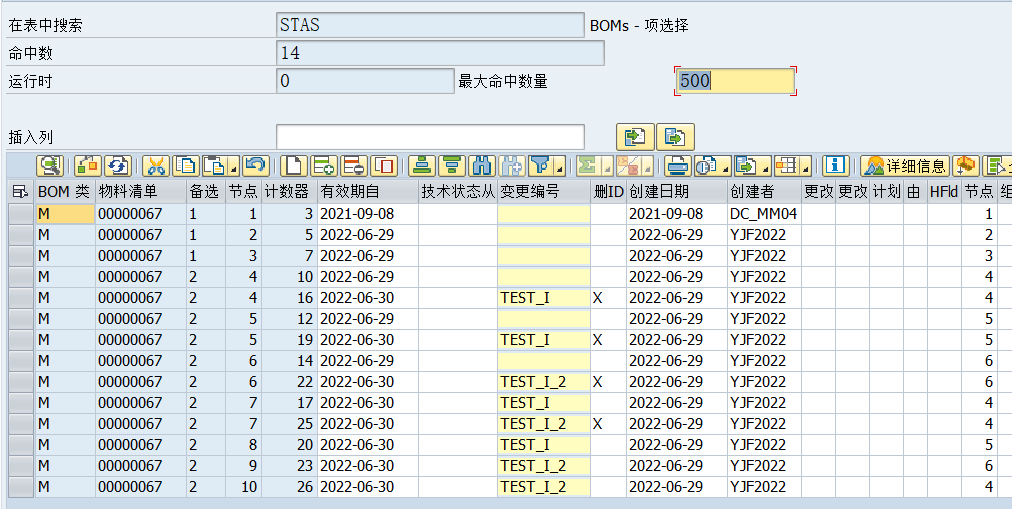Click the 2021-09-08 valid-from date cell
This screenshot has height=509, width=1012.
(x=368, y=214)
